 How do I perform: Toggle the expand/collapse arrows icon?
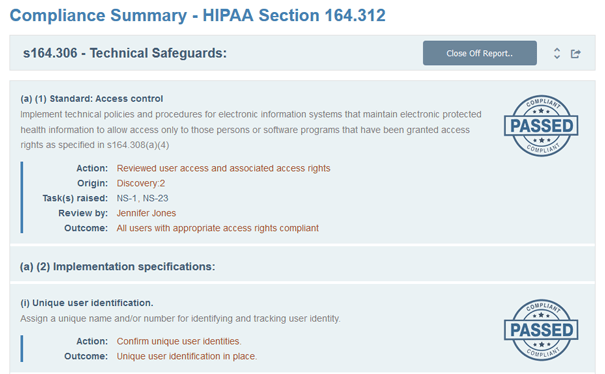(557, 53)
